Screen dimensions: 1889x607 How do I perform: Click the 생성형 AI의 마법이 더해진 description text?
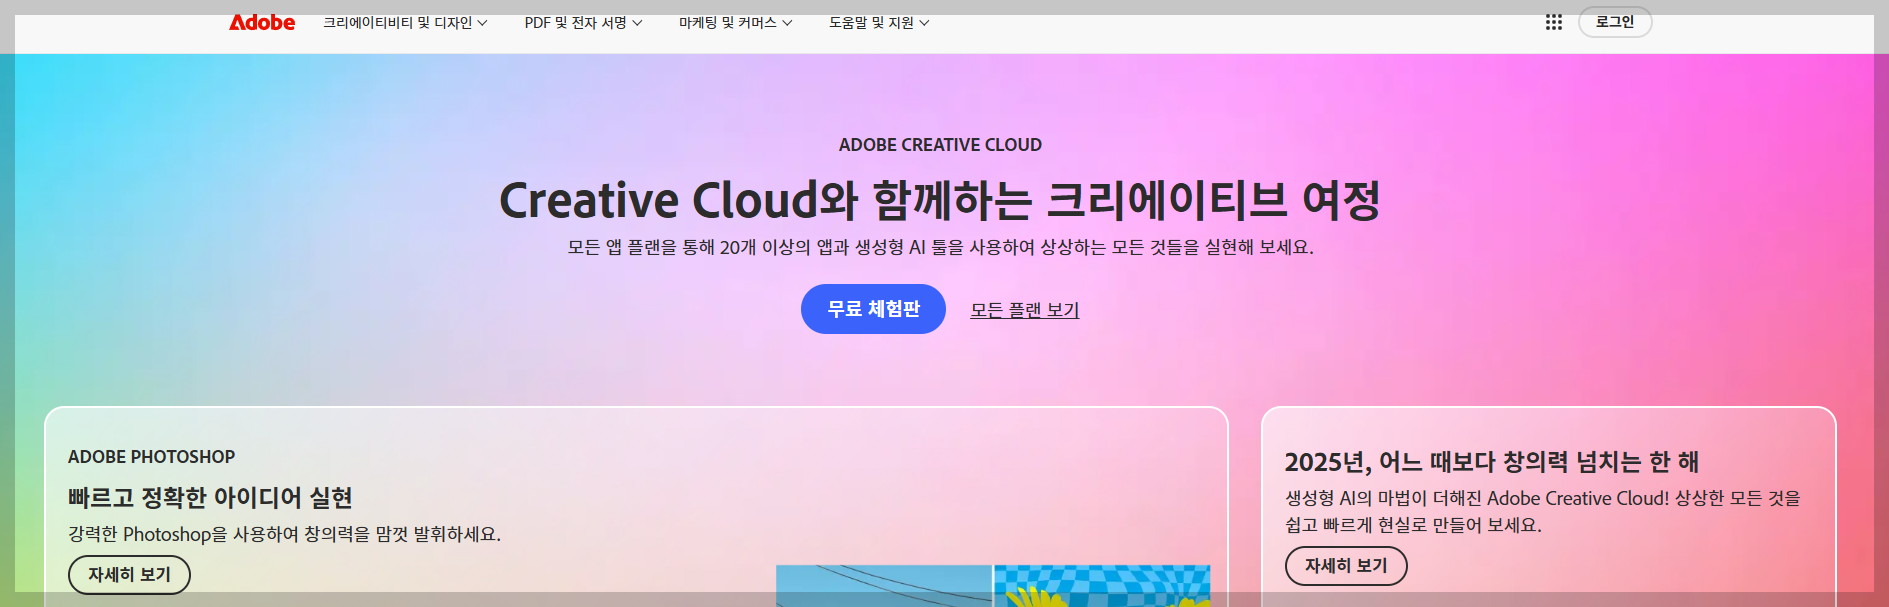[x=1543, y=511]
